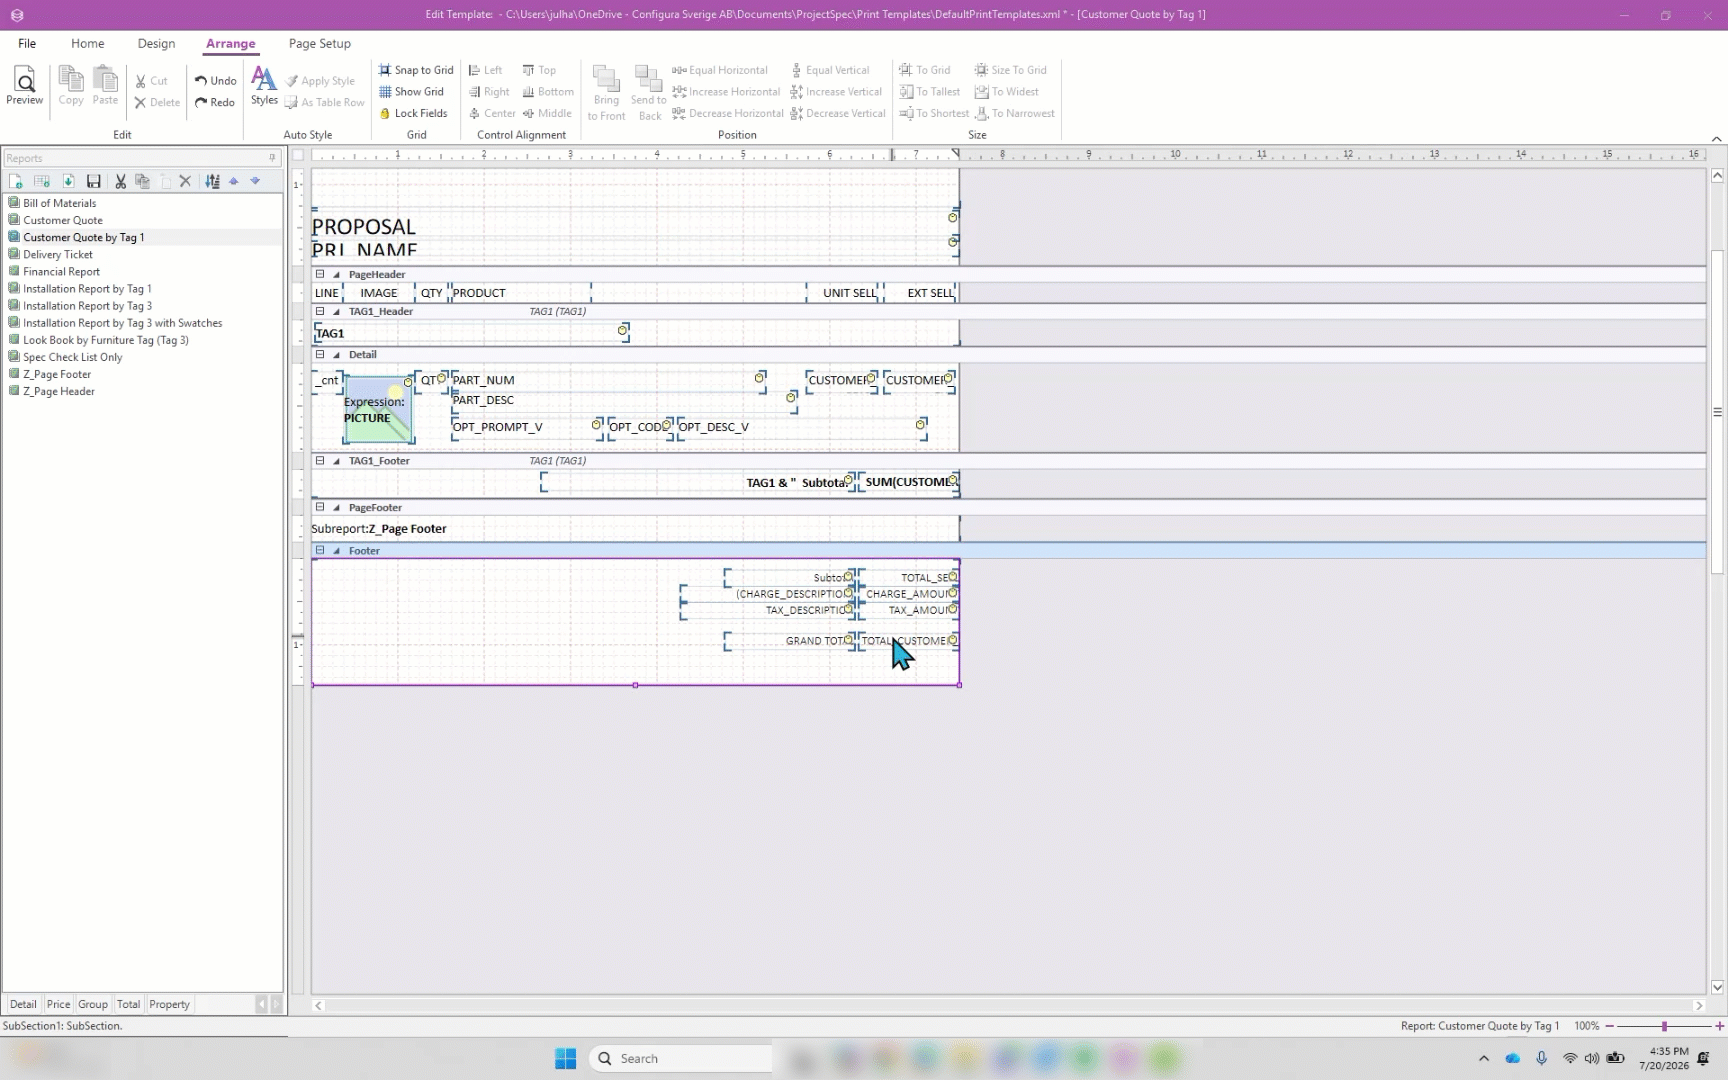Click the Redo button
Screen dimensions: 1728x1080
(x=215, y=102)
